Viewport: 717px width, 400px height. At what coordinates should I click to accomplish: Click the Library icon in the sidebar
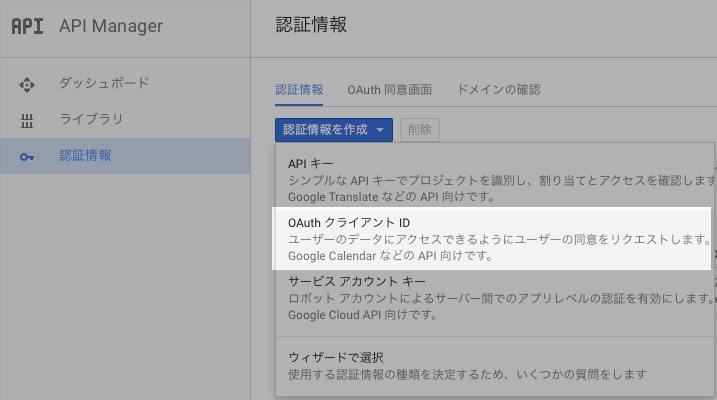[27, 120]
